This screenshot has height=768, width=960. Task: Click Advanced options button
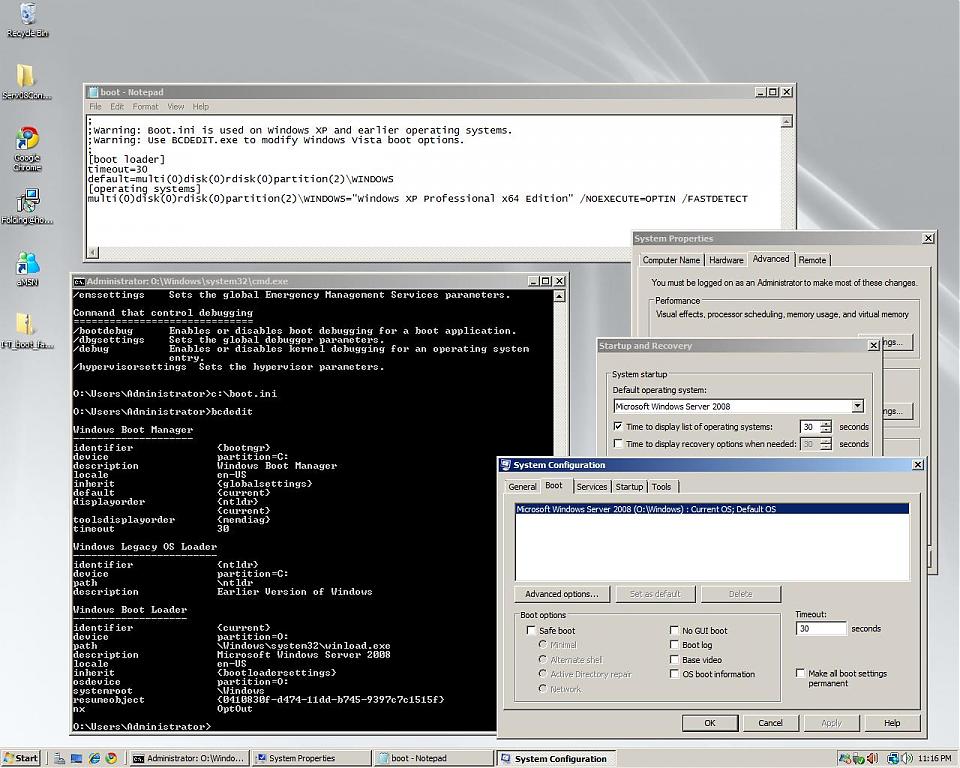coord(561,594)
